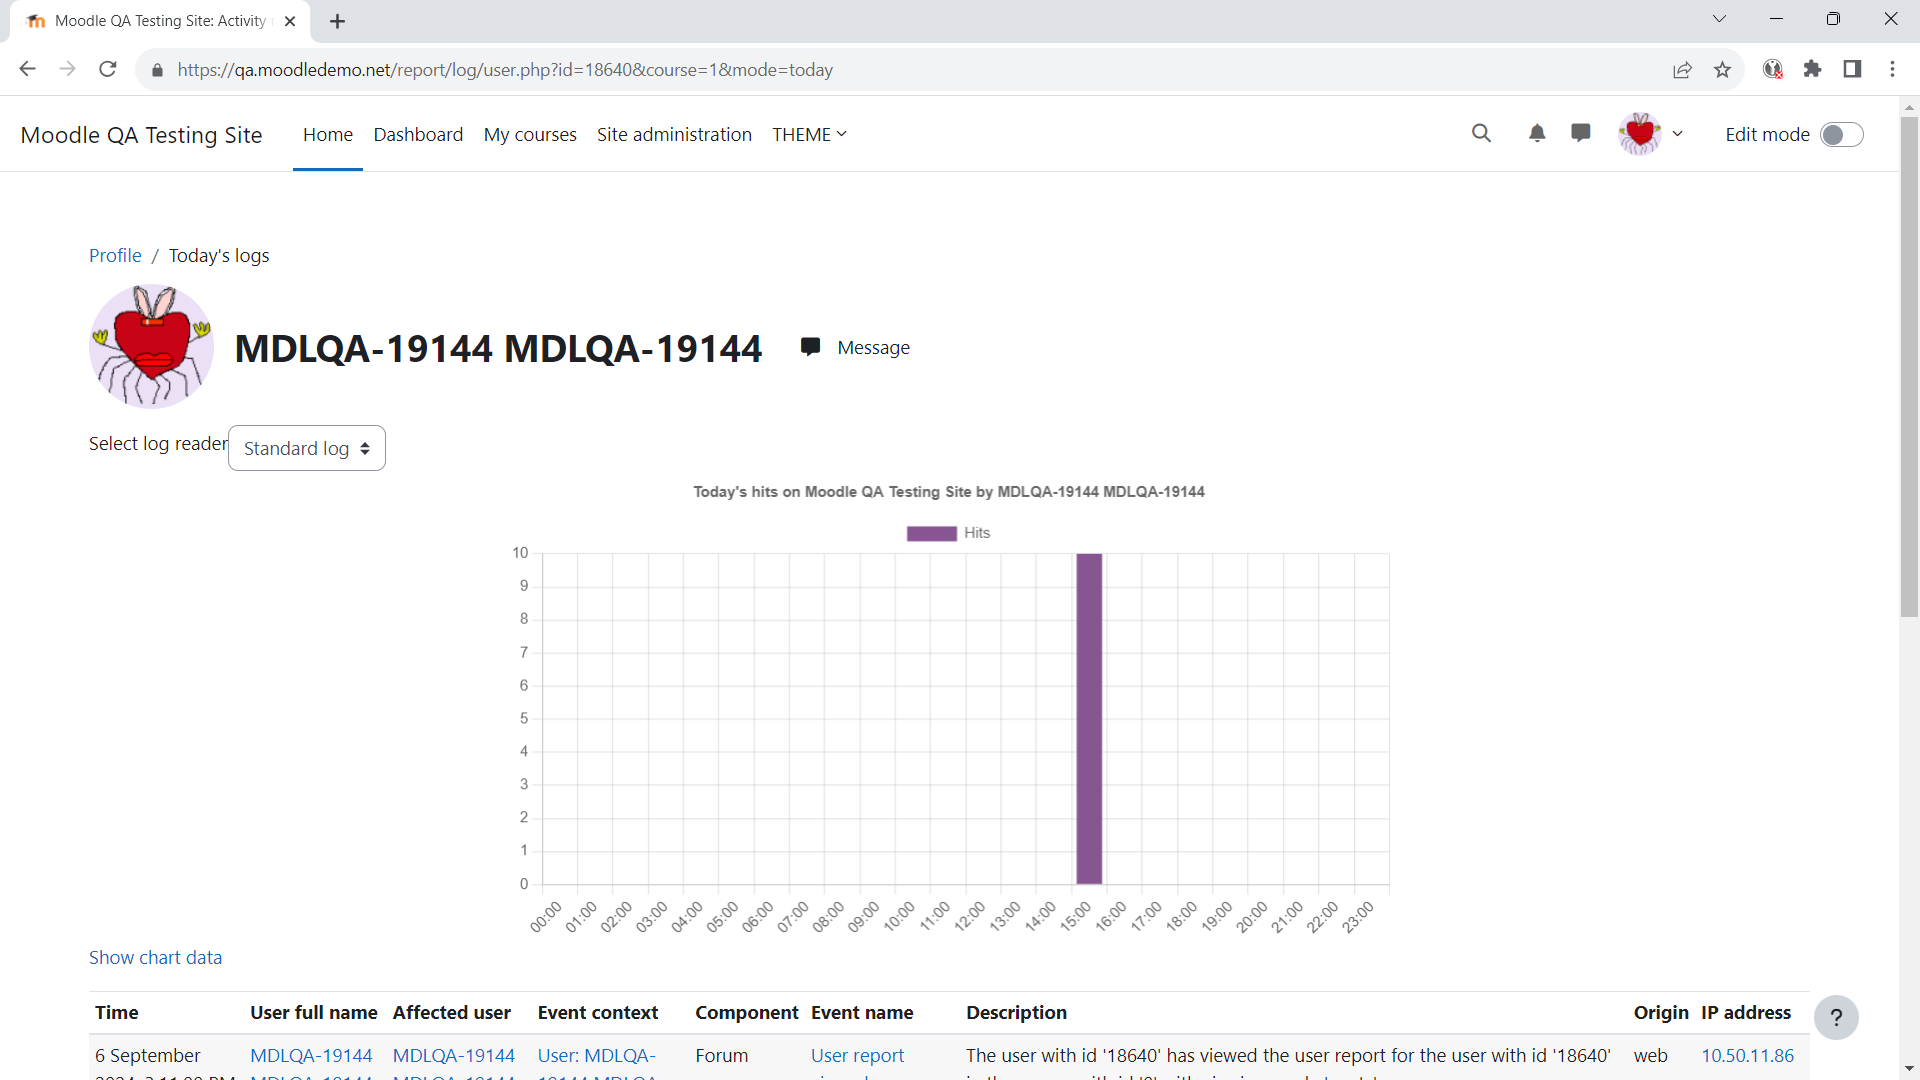Close the Moodle QA Testing Site tab
This screenshot has height=1080, width=1920.
[290, 21]
